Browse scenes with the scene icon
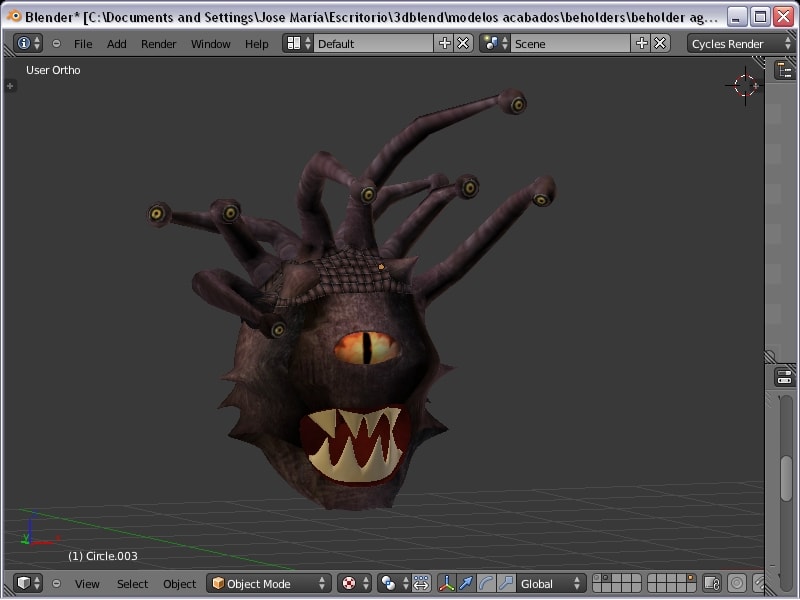The height and width of the screenshot is (600, 800). click(495, 43)
